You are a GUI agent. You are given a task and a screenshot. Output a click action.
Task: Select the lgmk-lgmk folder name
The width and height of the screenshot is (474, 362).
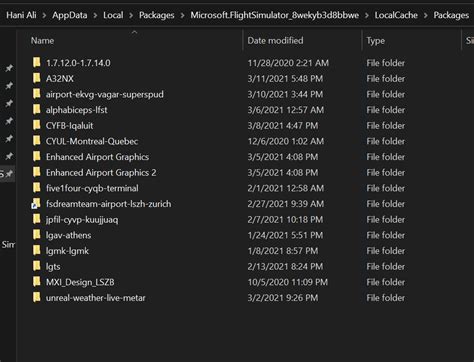point(67,251)
